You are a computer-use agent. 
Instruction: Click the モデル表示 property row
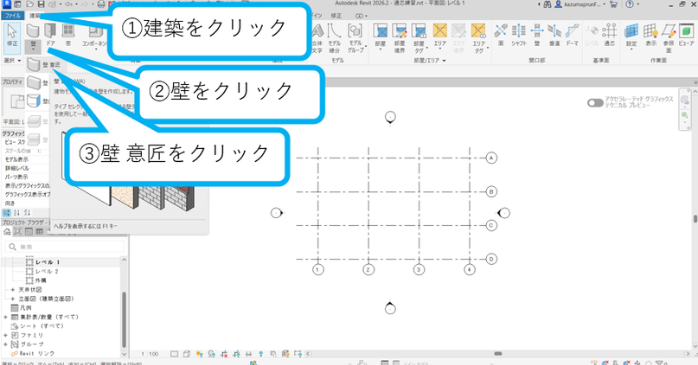click(x=27, y=159)
